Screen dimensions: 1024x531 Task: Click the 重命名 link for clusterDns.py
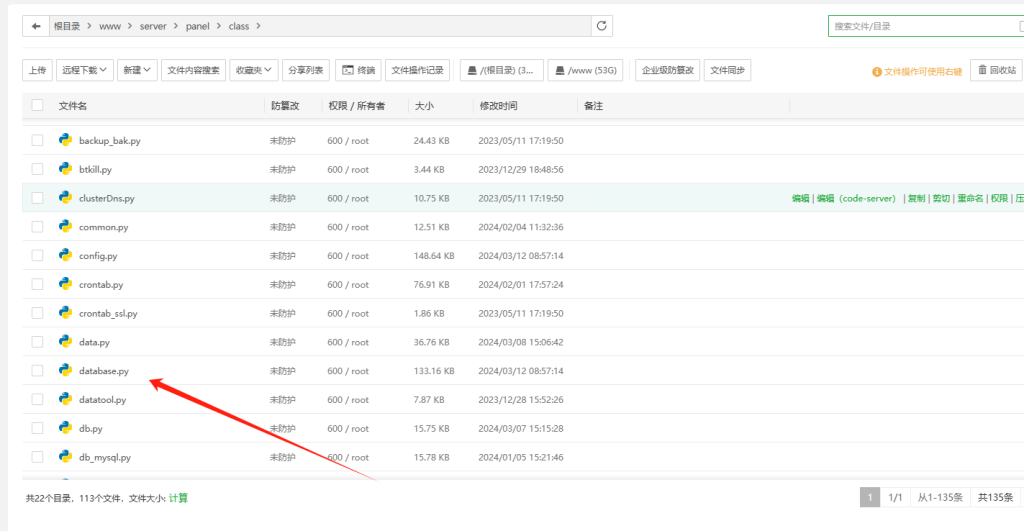coord(970,199)
